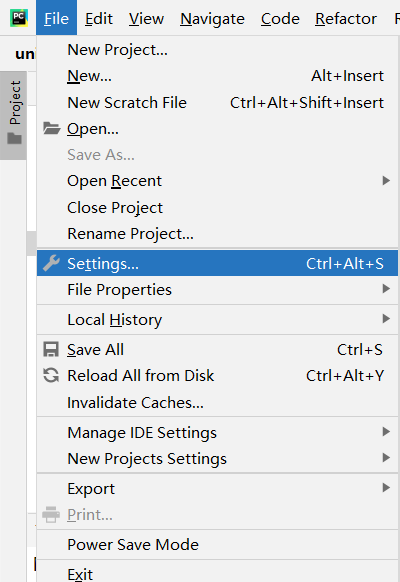Expand the Local History submenu arrow
Viewport: 400px width, 582px height.
(386, 319)
